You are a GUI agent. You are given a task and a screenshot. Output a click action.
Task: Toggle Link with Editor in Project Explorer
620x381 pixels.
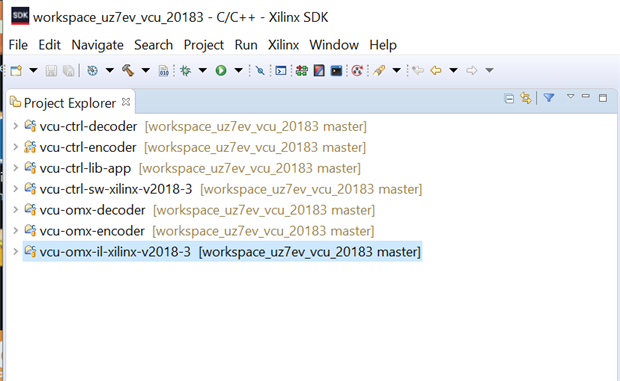[525, 98]
